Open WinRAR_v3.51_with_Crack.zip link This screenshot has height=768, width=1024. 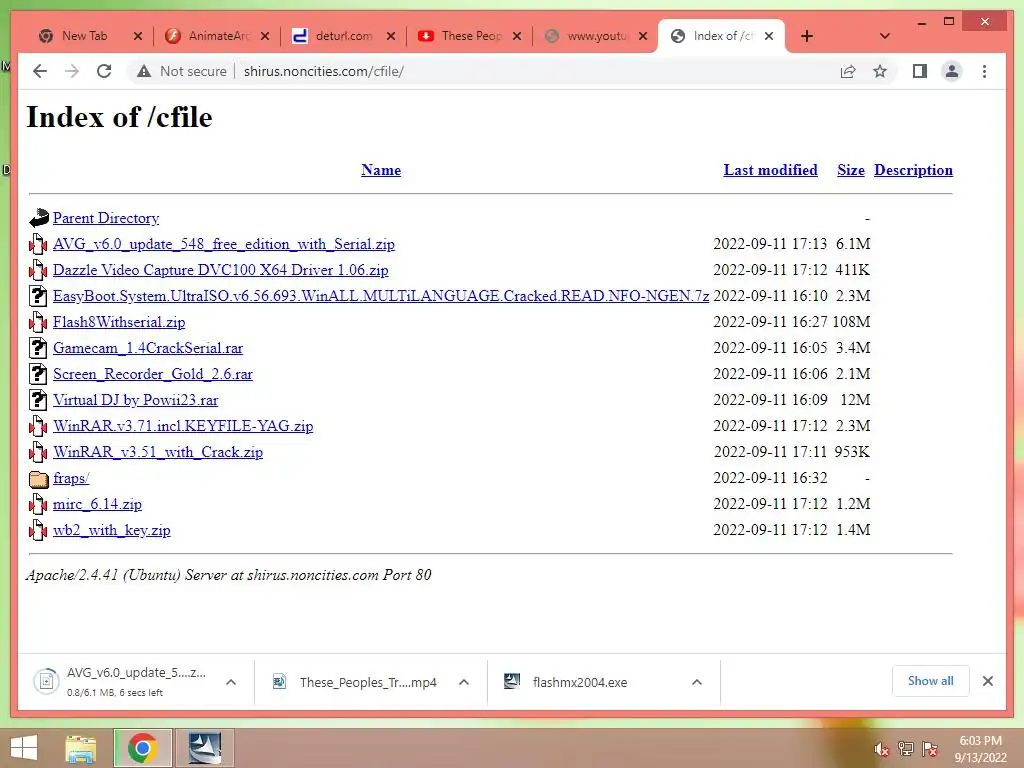(158, 452)
